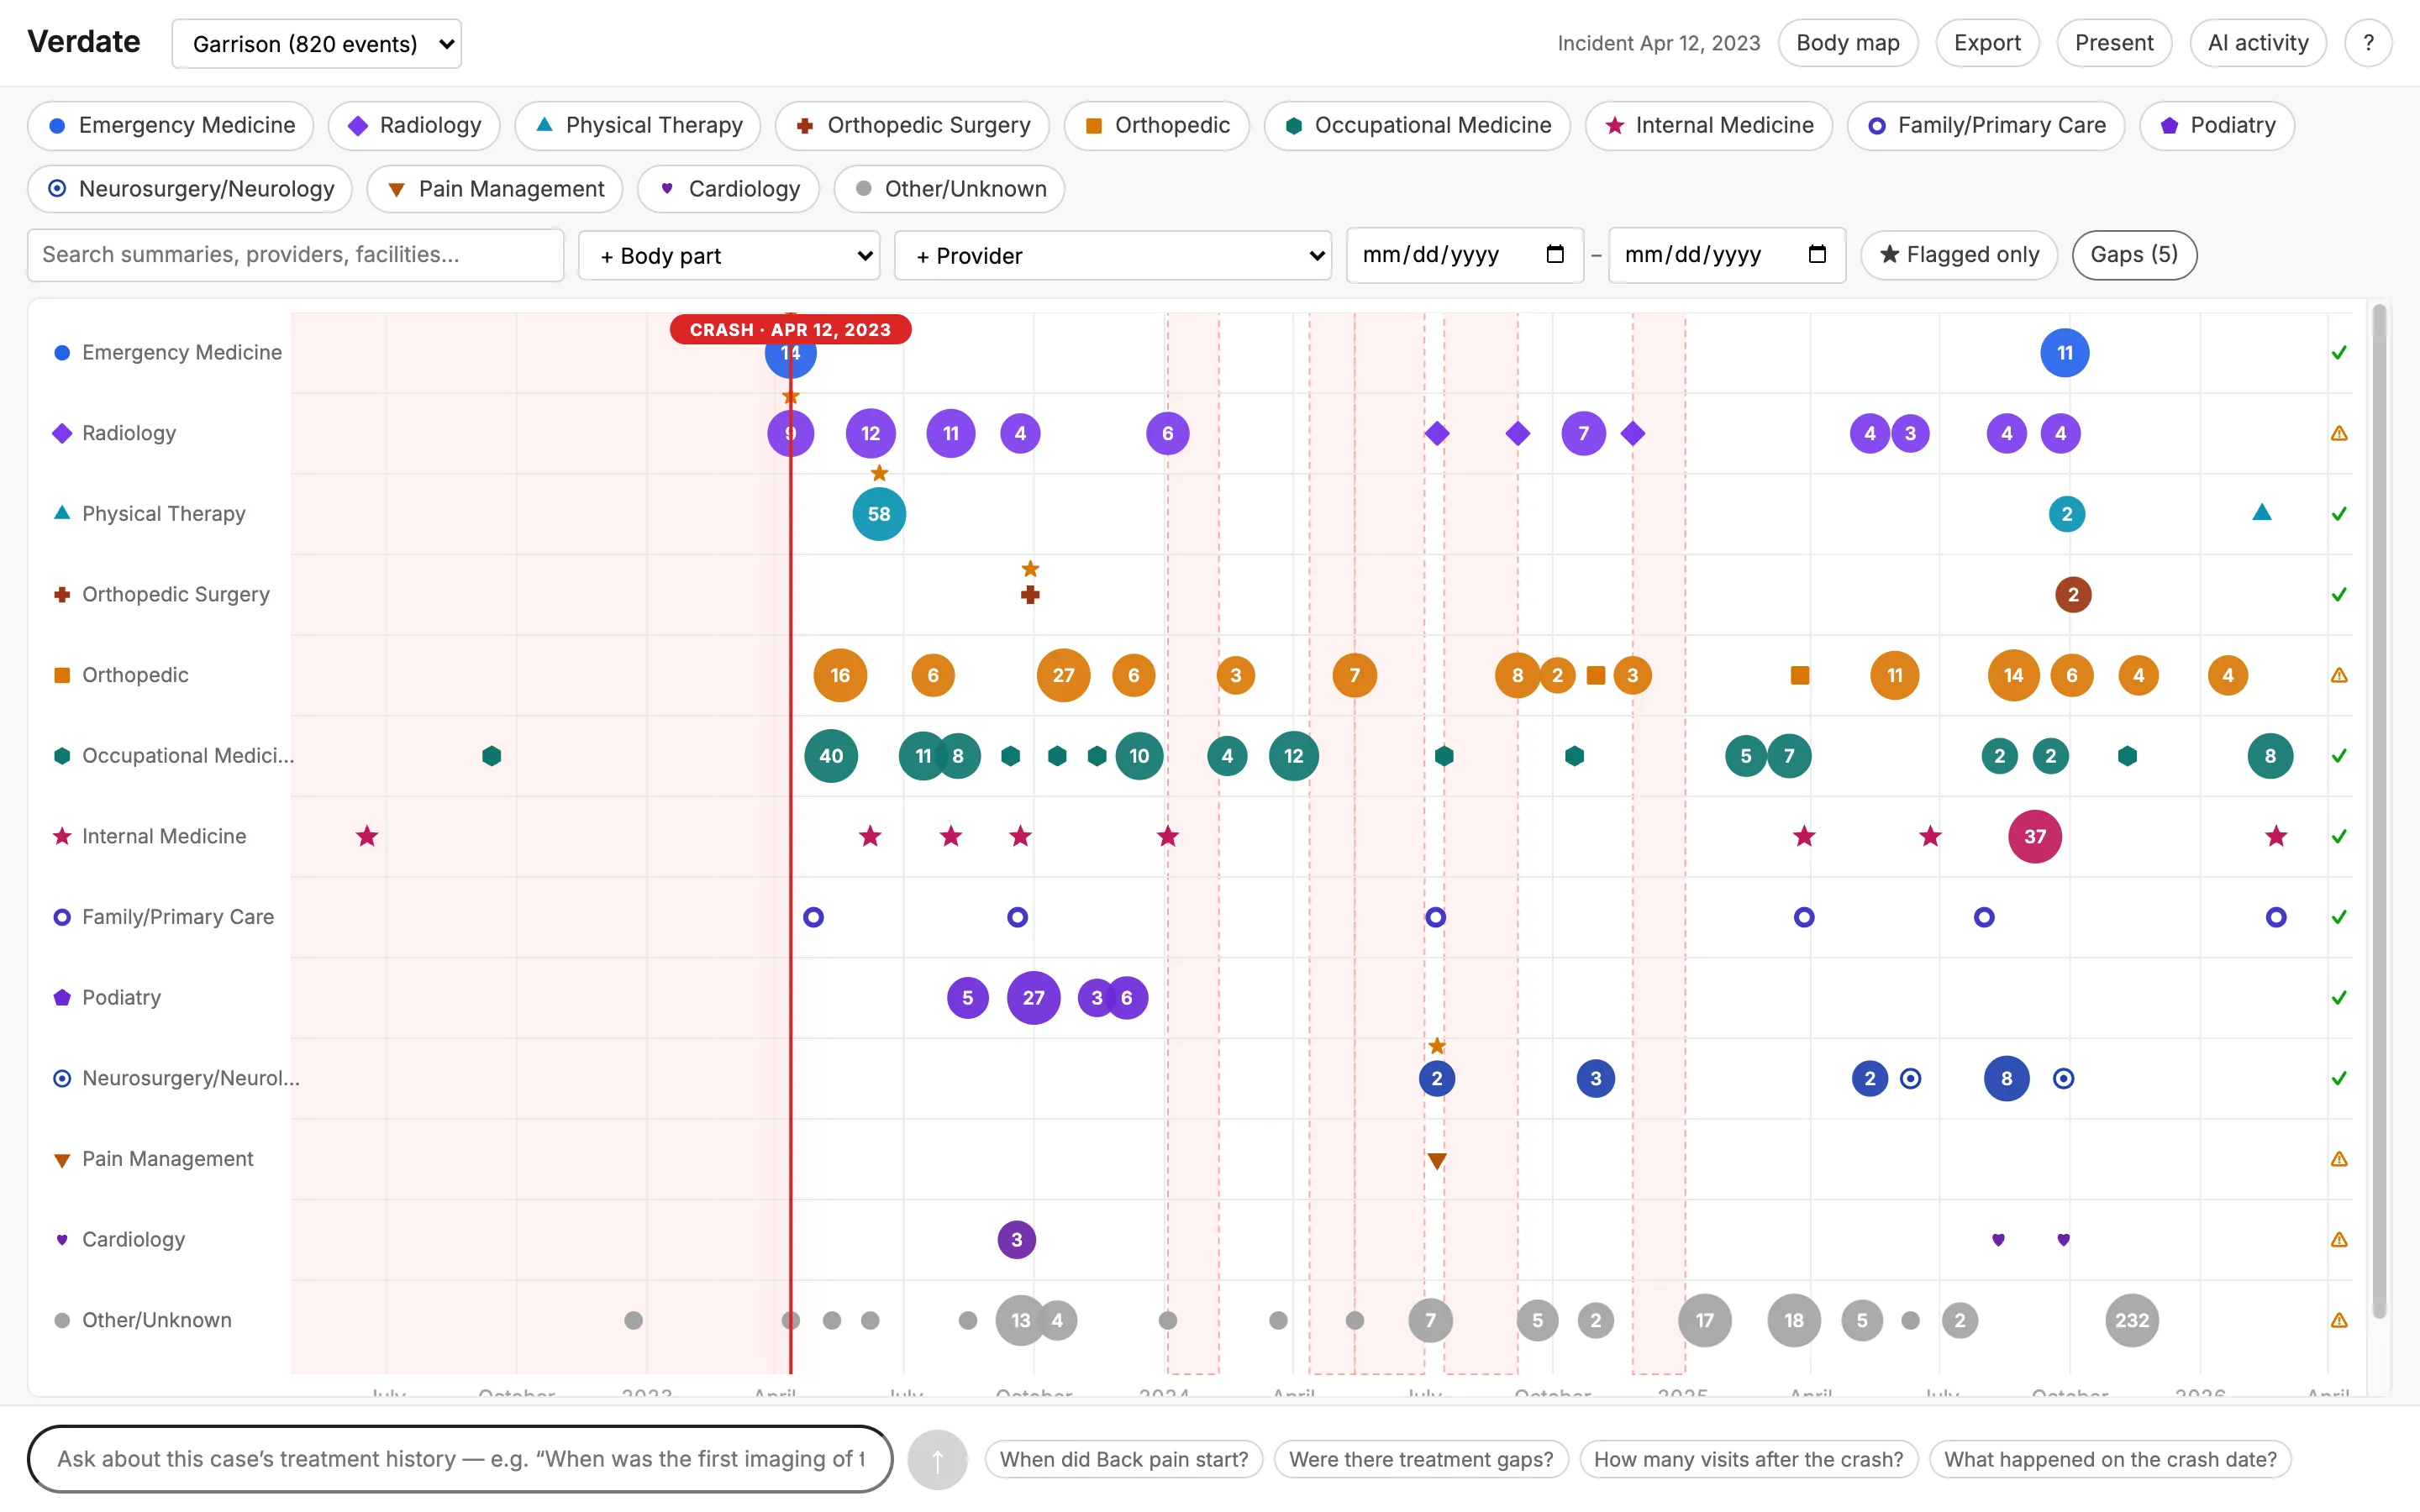Click the Radiology diamond marker between 7 and Orthopedic 3
Image resolution: width=2420 pixels, height=1512 pixels.
(x=1632, y=434)
